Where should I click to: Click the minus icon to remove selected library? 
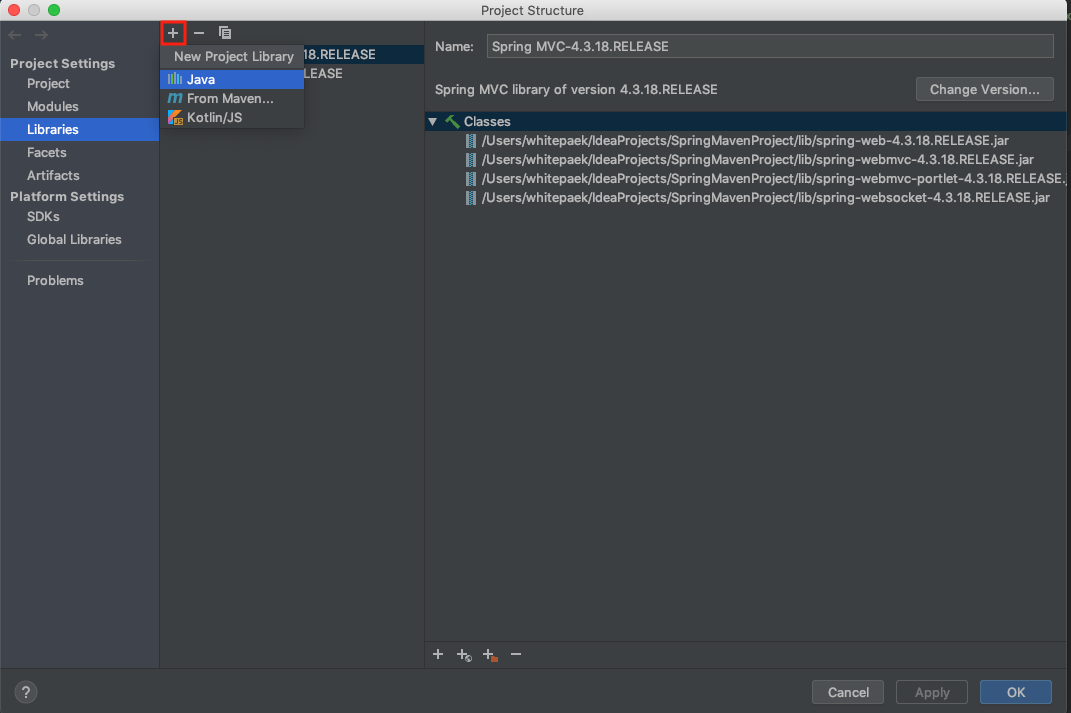point(199,33)
